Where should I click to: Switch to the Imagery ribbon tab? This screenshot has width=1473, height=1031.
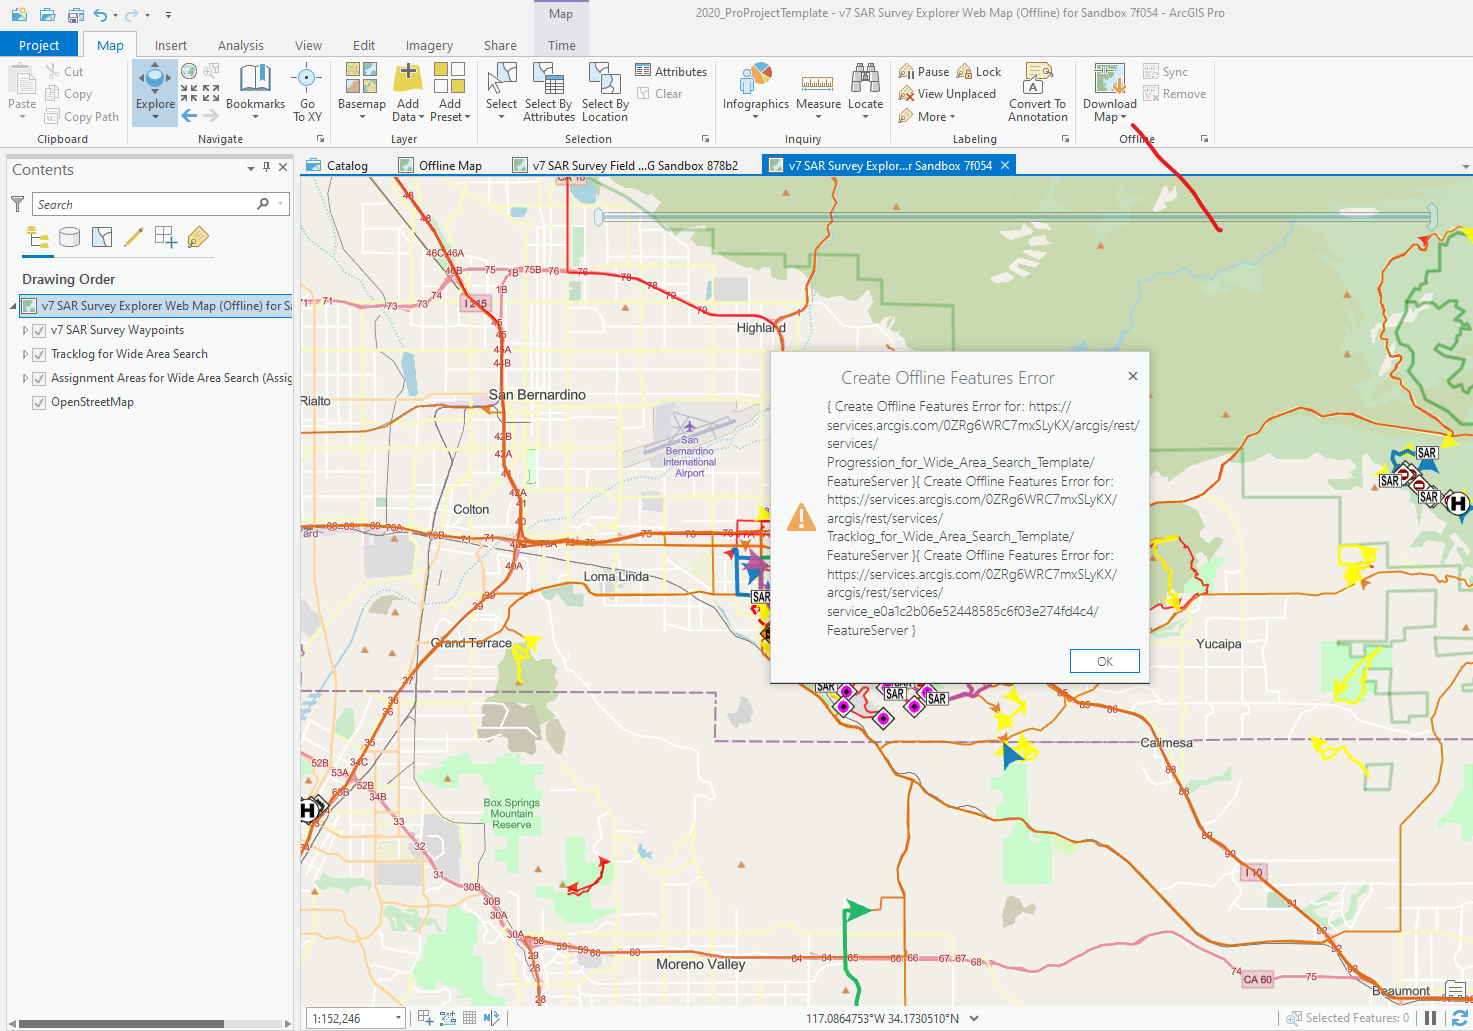click(429, 45)
